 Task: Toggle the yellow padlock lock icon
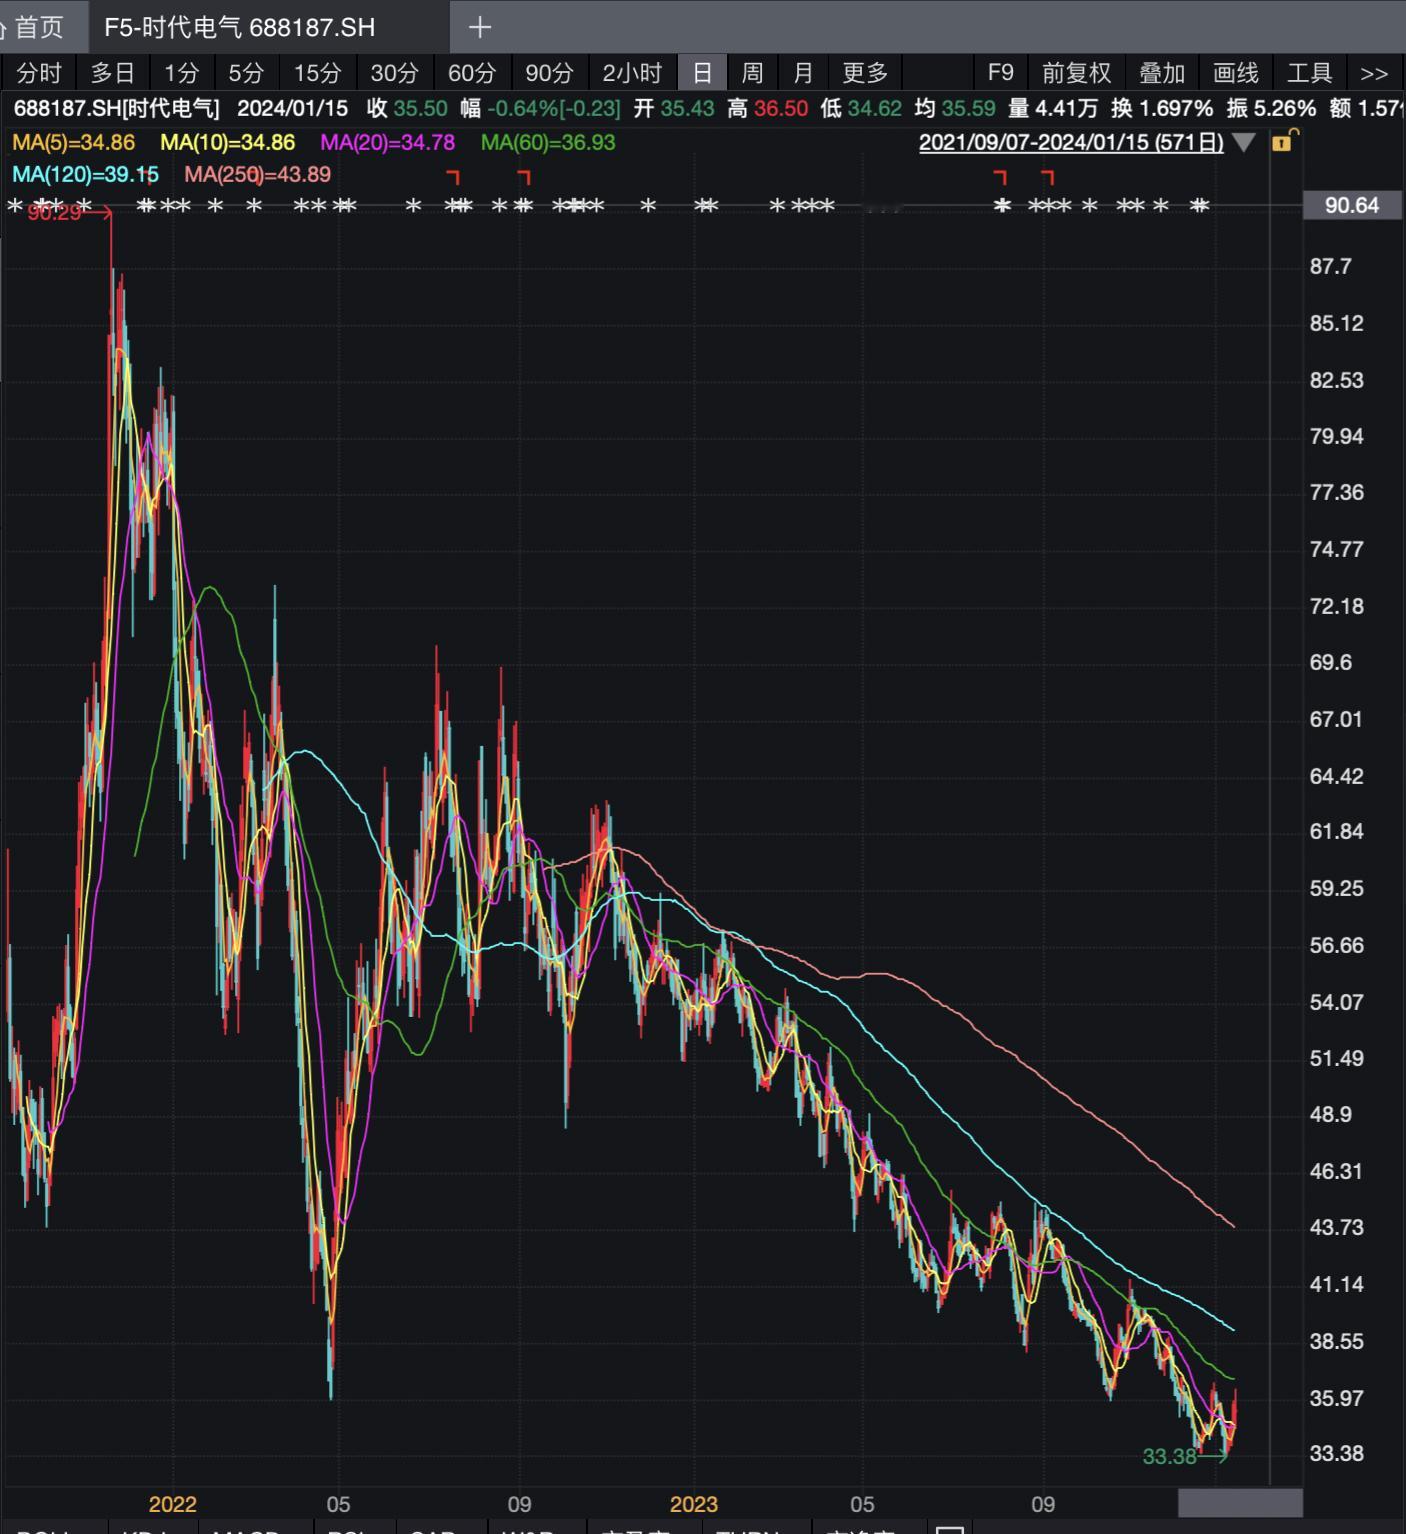[x=1283, y=141]
